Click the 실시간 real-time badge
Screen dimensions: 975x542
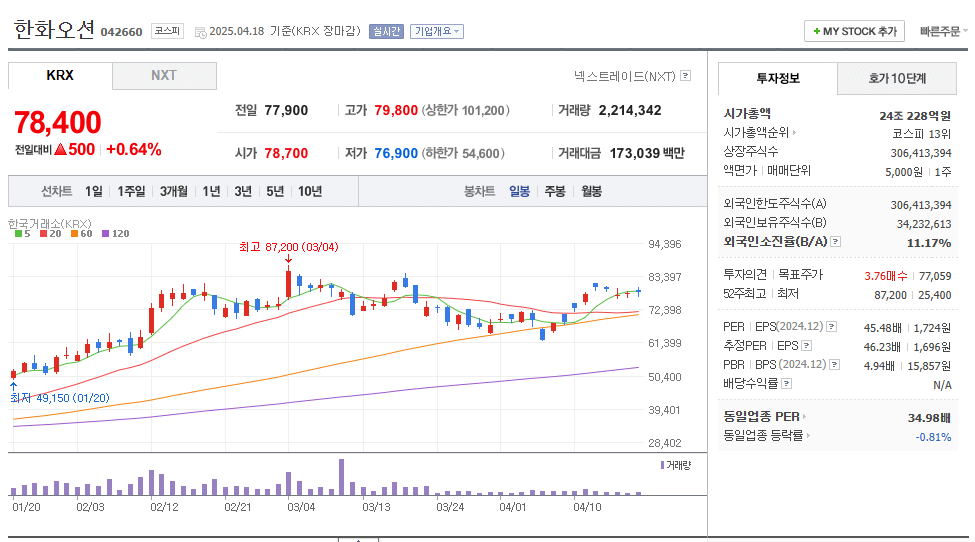coord(387,31)
